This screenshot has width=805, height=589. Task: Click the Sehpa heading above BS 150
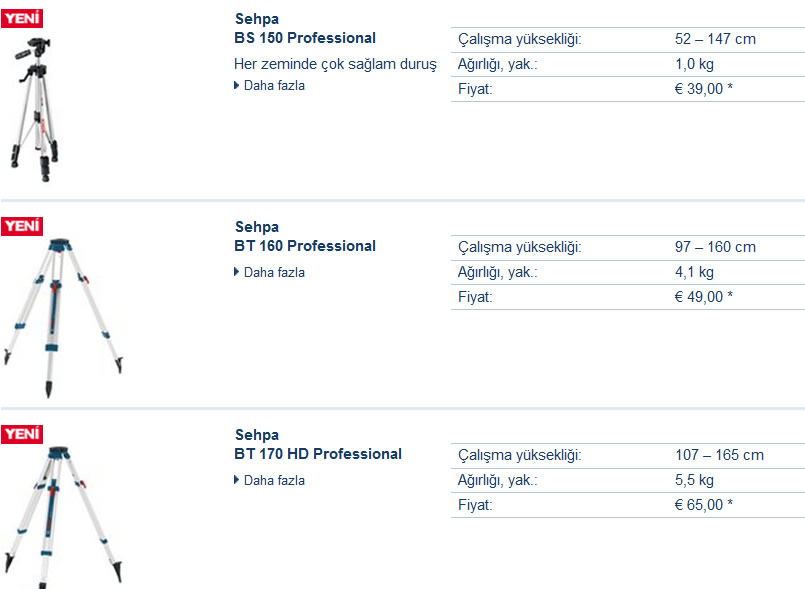(x=257, y=19)
